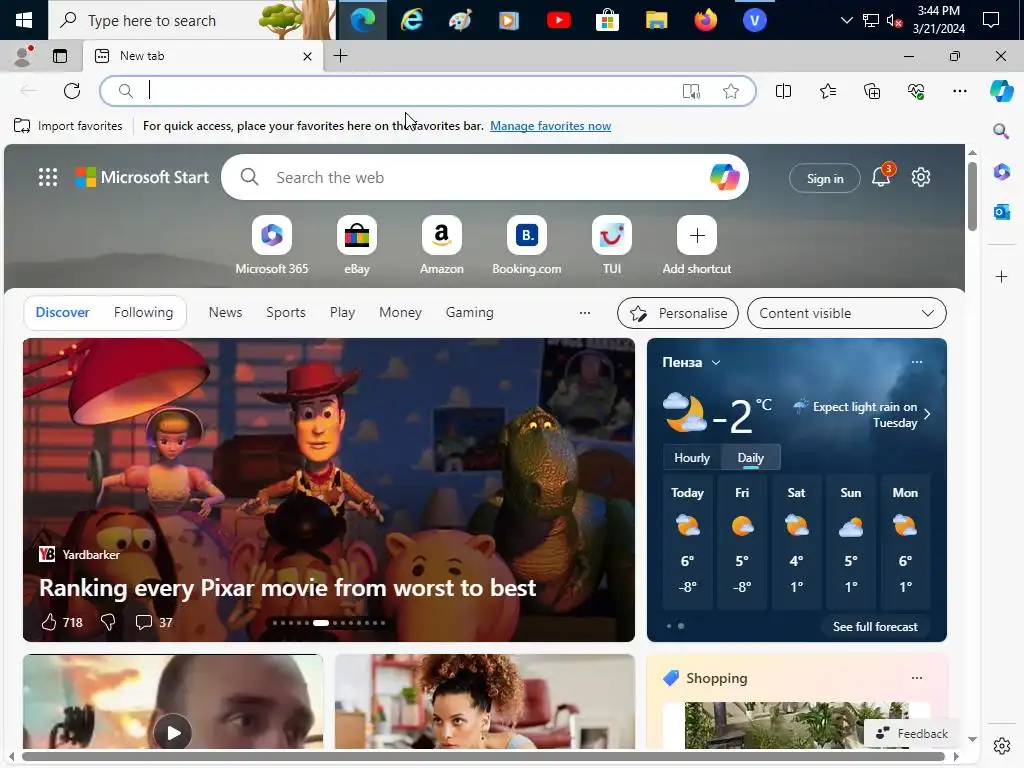Open the split screen icon

[x=783, y=91]
